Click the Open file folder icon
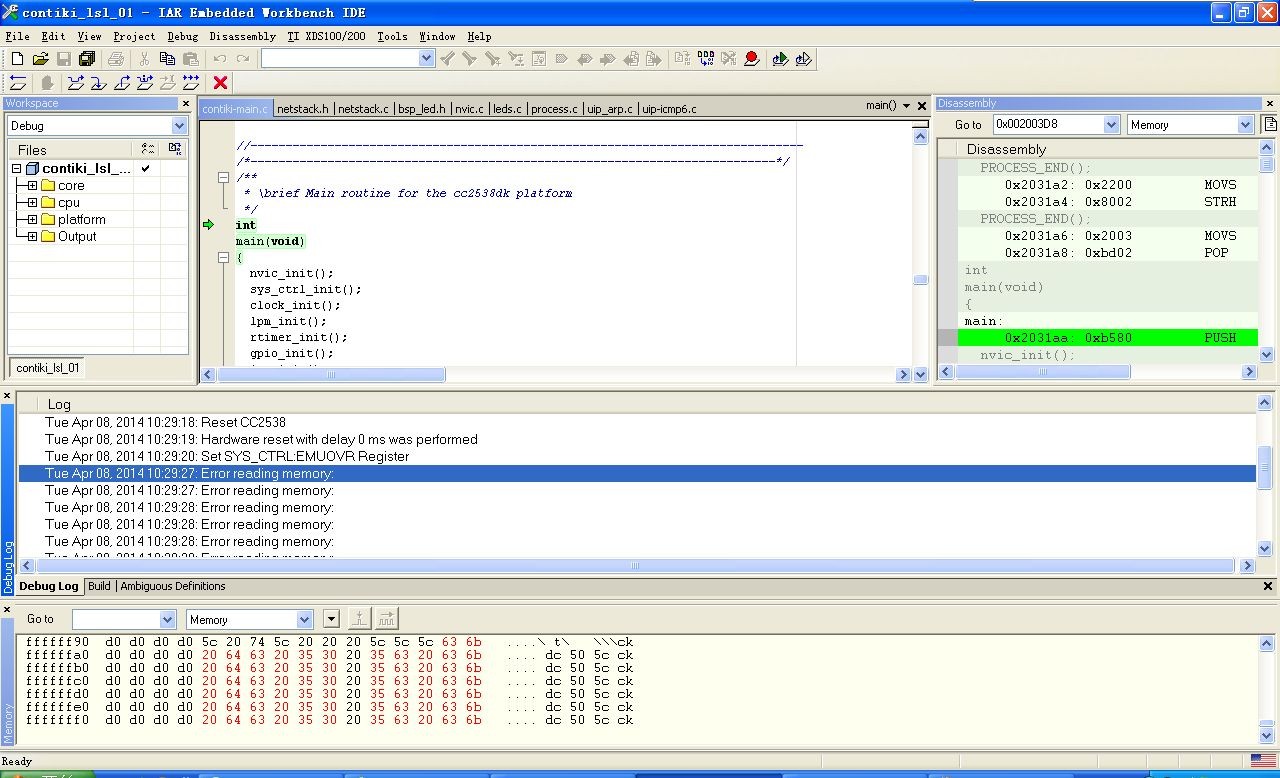This screenshot has height=778, width=1280. tap(40, 59)
